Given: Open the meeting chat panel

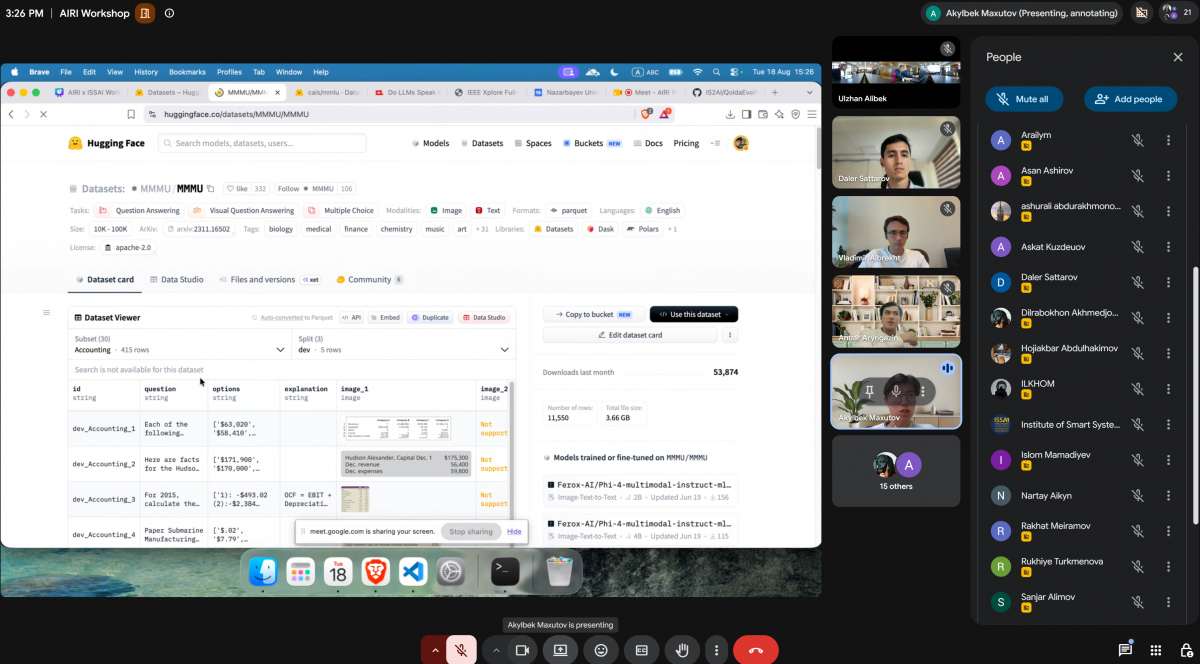Looking at the screenshot, I should (x=1125, y=649).
